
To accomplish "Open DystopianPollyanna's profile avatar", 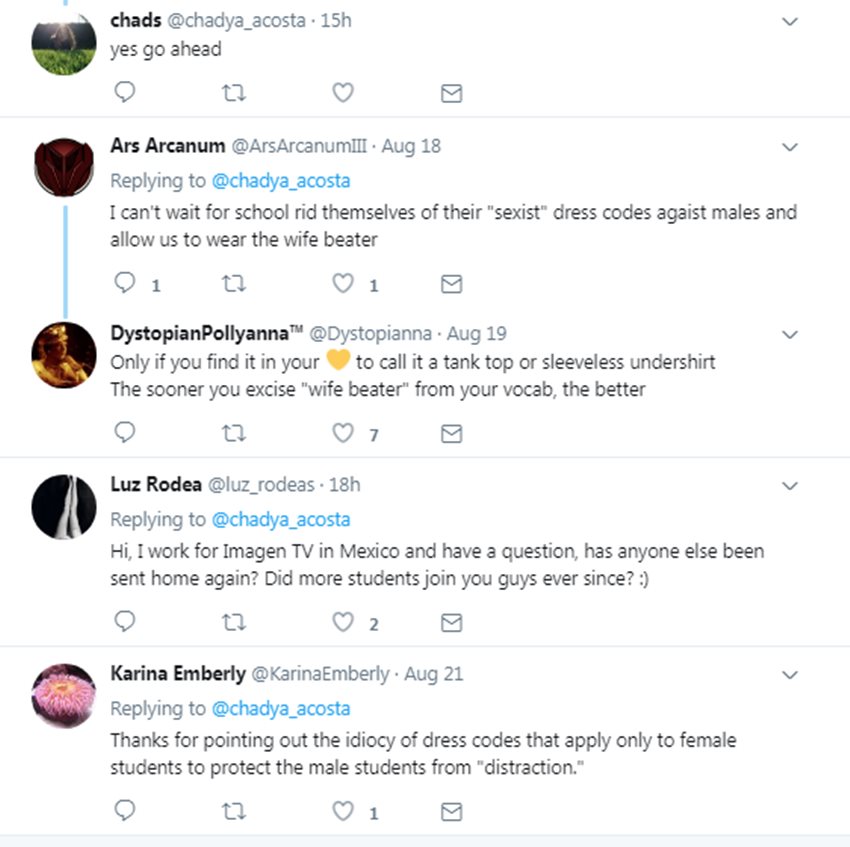I will click(64, 356).
